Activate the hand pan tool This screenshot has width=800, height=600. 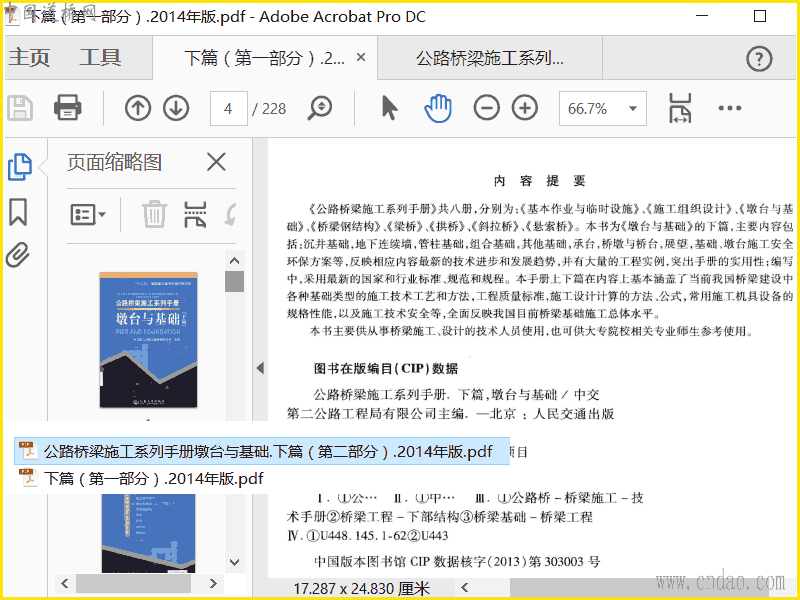(438, 108)
